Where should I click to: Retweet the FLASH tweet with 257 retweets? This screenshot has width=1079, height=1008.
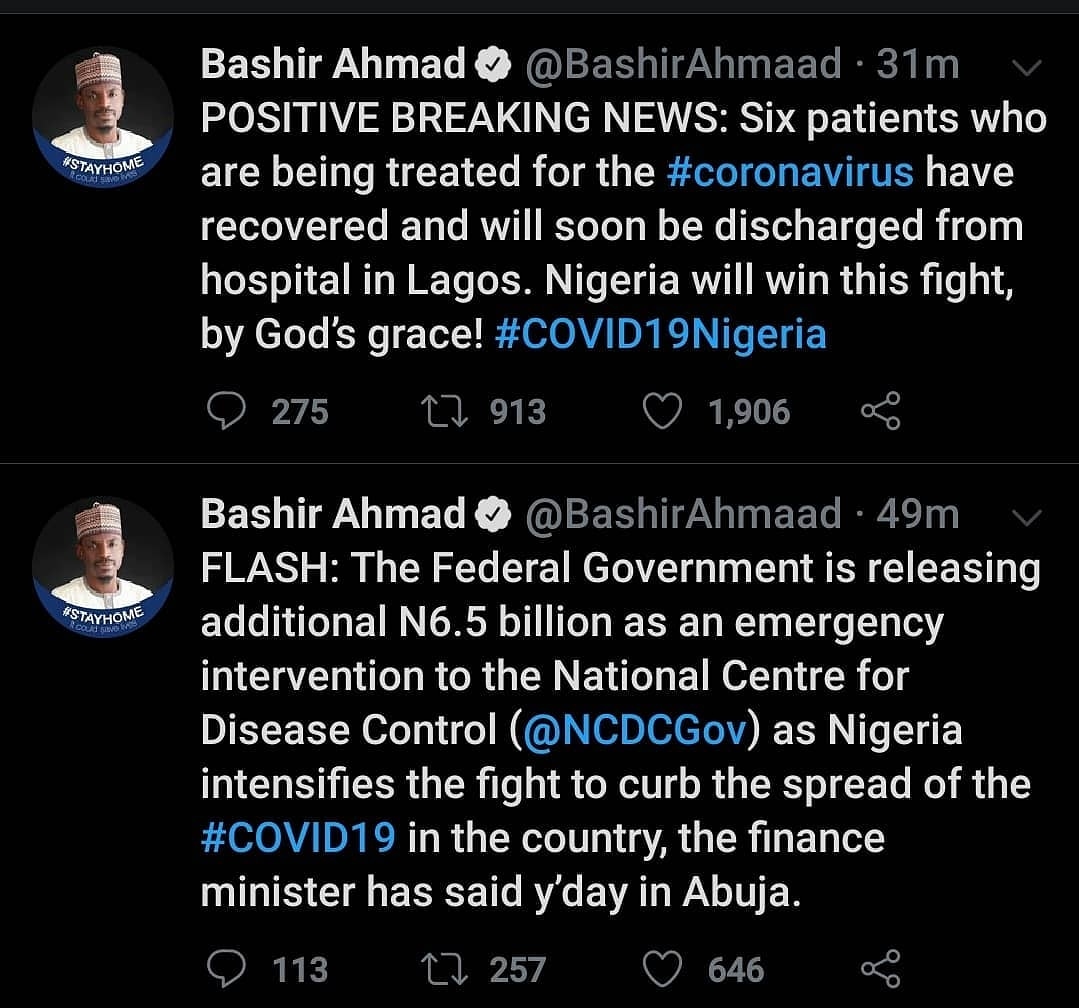(x=445, y=969)
